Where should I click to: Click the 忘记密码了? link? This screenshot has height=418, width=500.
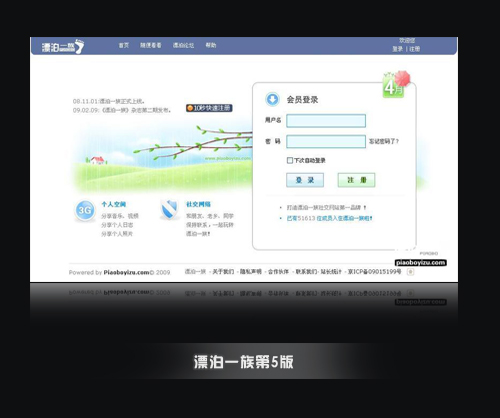[384, 141]
